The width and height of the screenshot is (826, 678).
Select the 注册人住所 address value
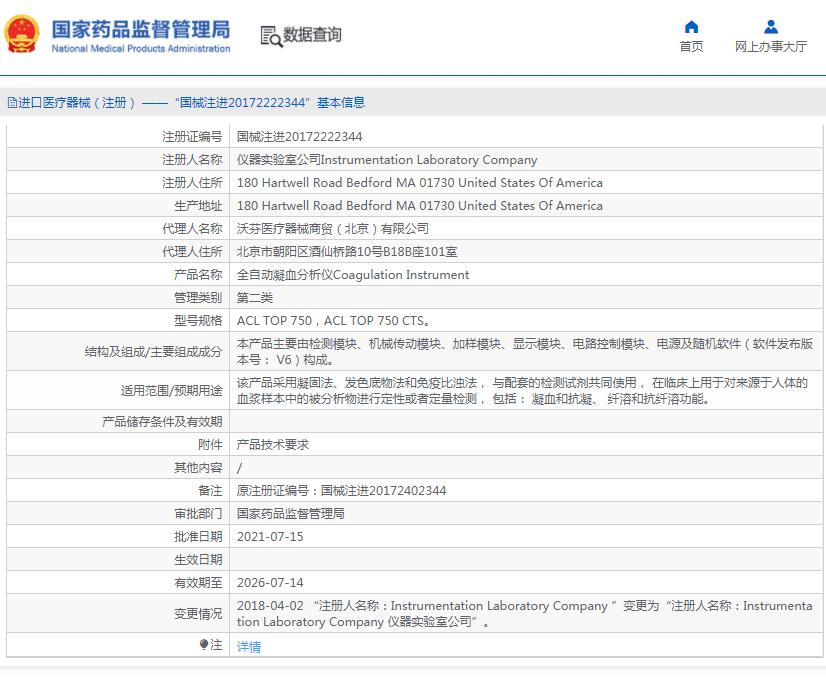click(x=419, y=183)
